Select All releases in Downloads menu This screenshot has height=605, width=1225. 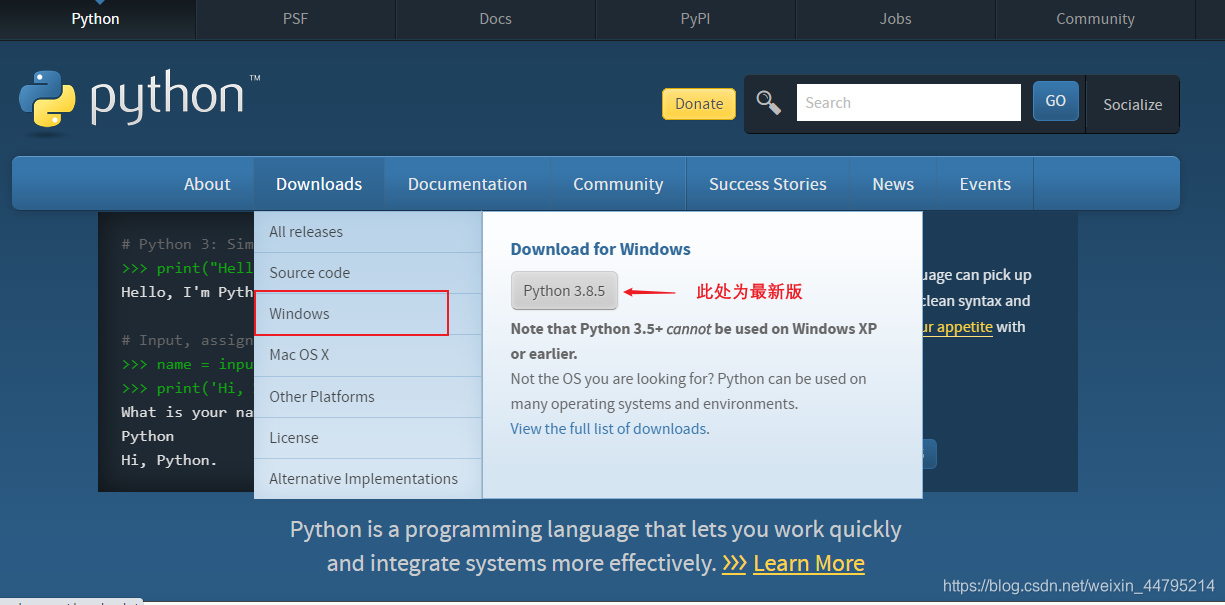368,232
